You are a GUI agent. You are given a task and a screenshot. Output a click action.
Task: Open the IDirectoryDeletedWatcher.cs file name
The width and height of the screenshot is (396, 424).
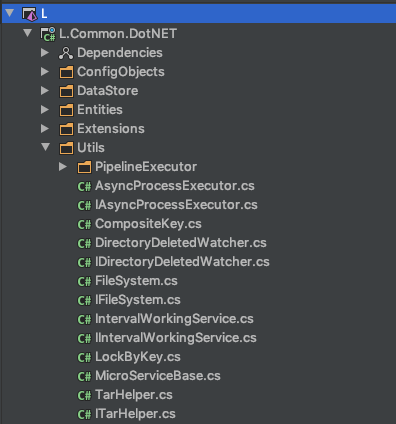[182, 262]
